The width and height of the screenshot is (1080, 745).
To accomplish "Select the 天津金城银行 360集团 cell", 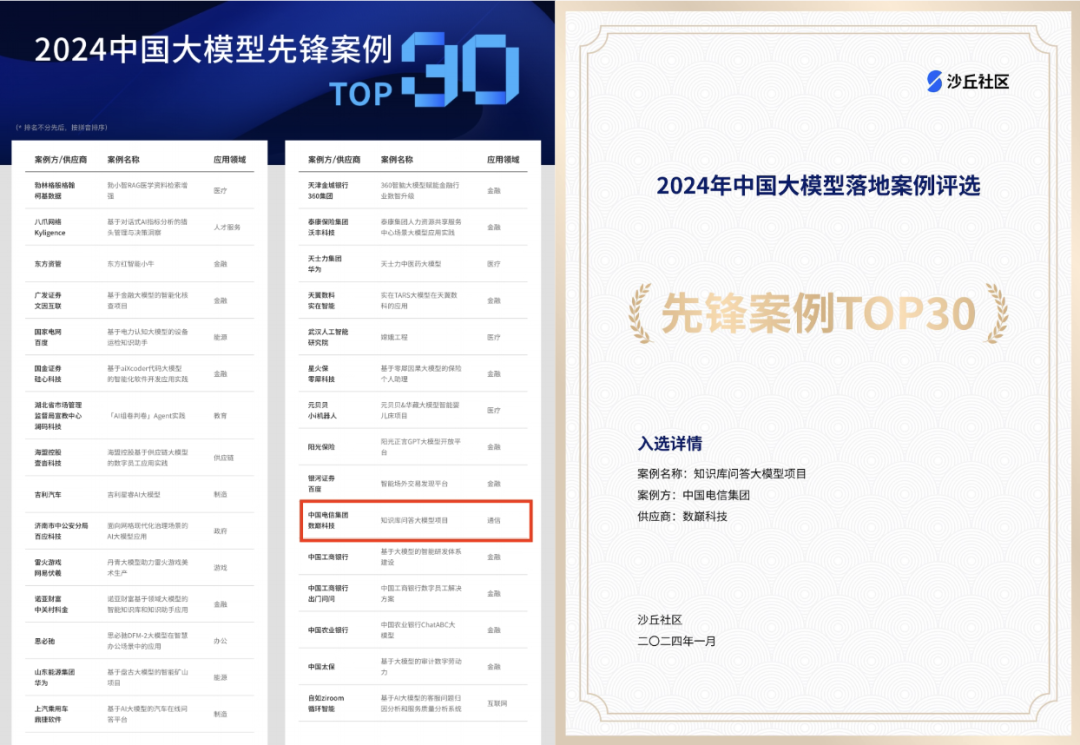I will tap(328, 191).
